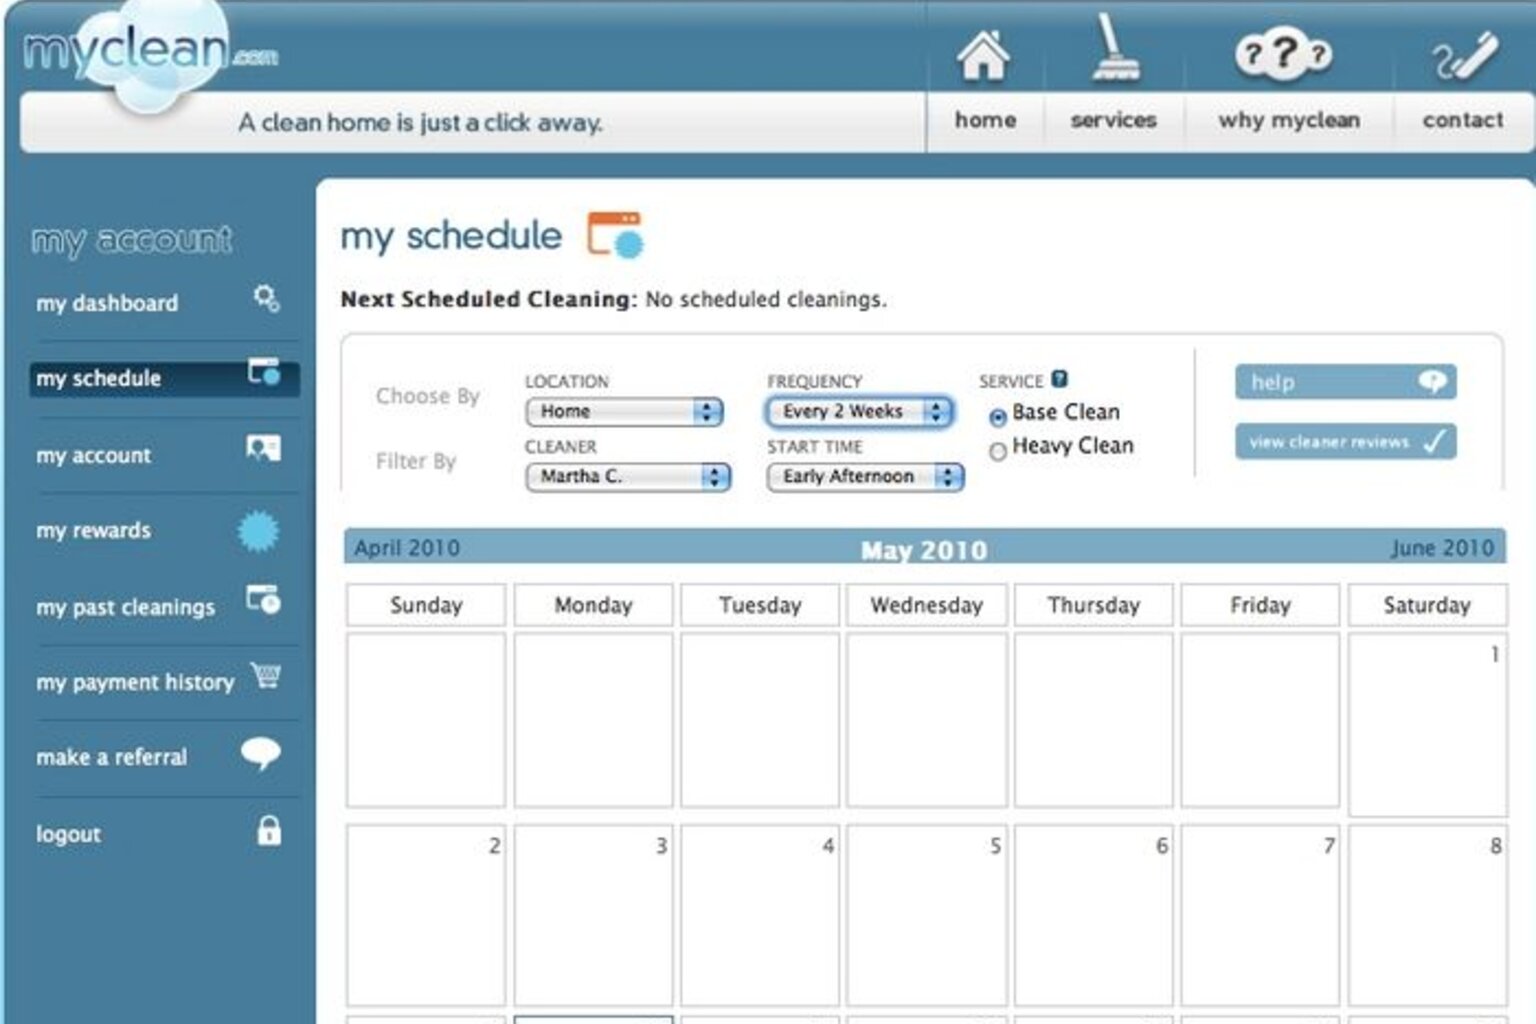
Task: Click the blue starburst rewards icon
Action: pyautogui.click(x=258, y=531)
